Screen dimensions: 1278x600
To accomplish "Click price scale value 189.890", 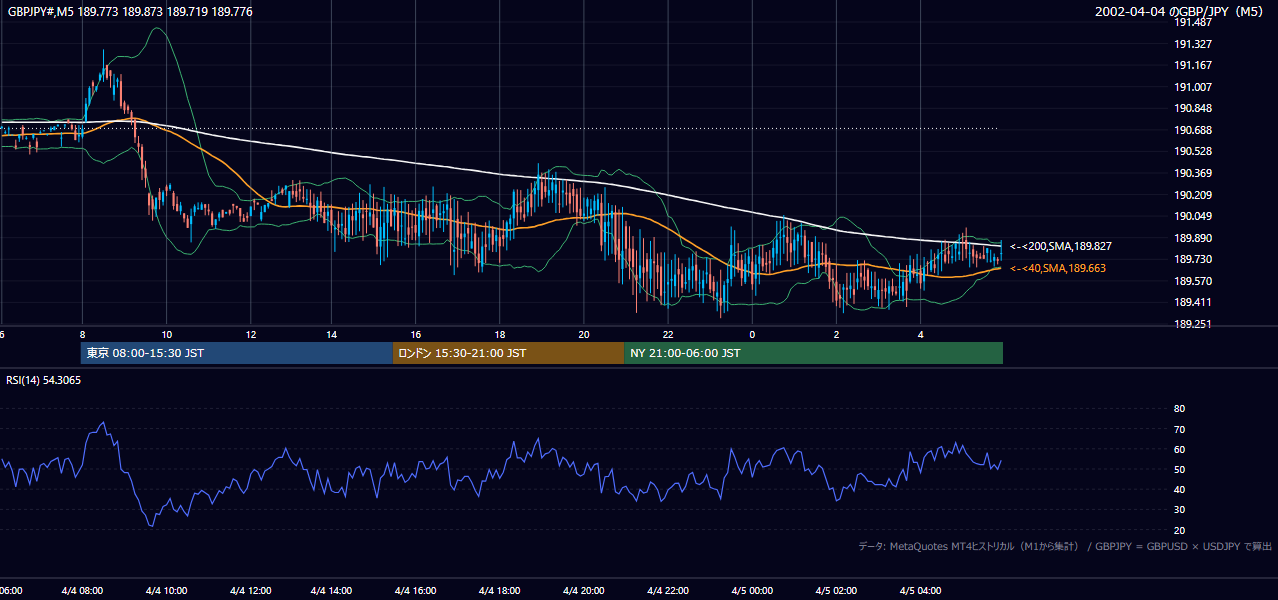I will (x=1192, y=238).
